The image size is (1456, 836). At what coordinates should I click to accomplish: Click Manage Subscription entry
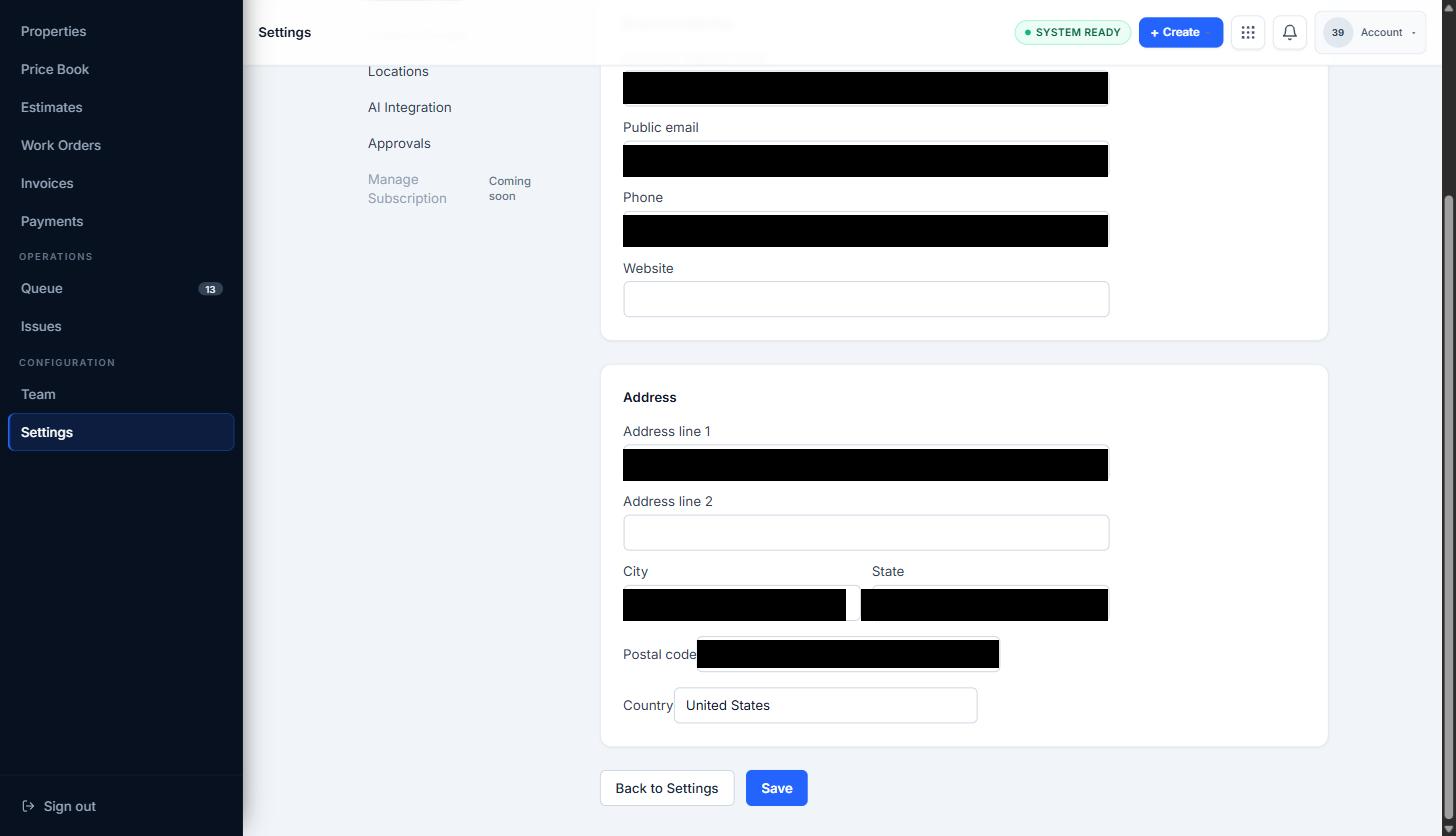[x=407, y=189]
